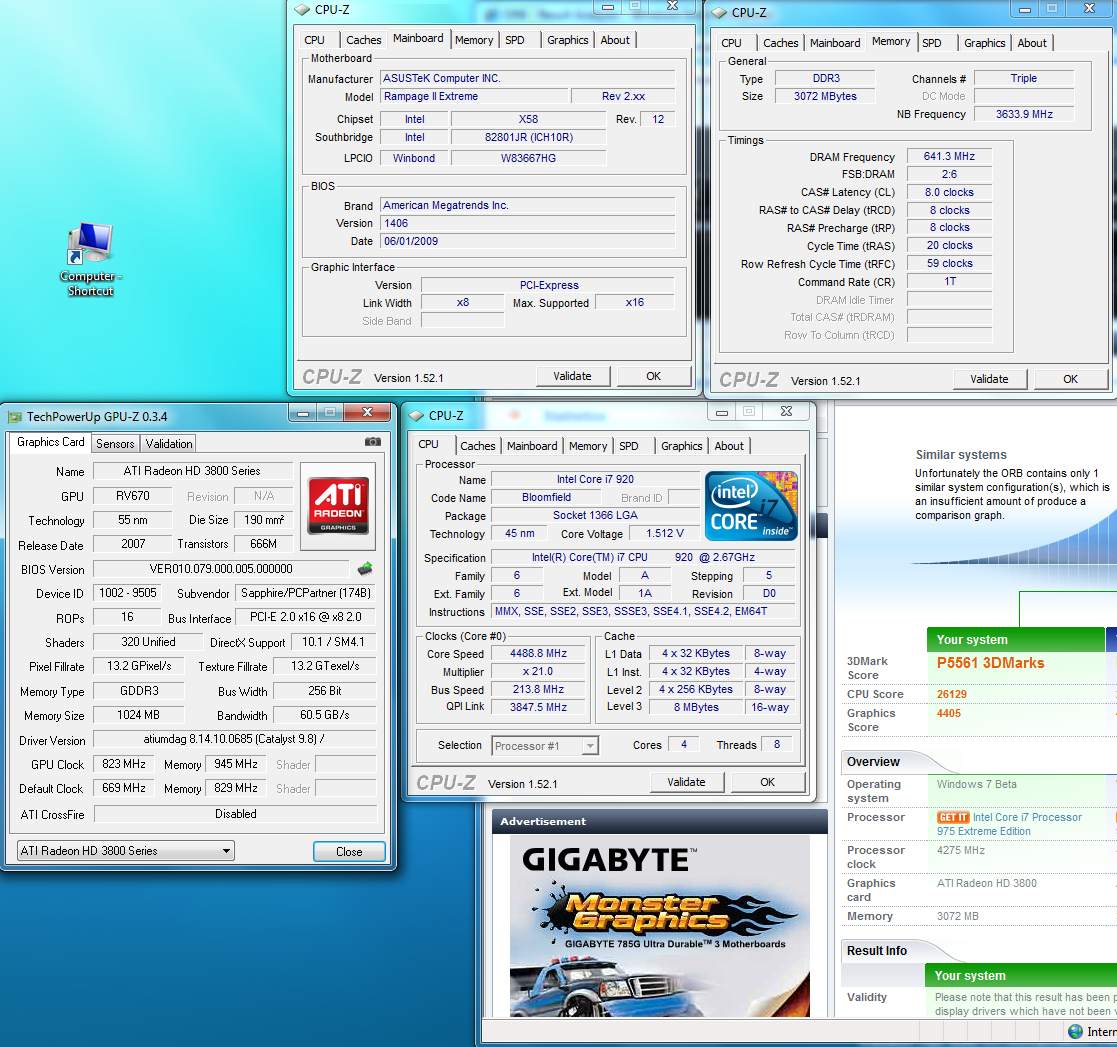Switch to CPU tab in CPU-Z Mainboard window
This screenshot has width=1117, height=1047.
pyautogui.click(x=314, y=40)
